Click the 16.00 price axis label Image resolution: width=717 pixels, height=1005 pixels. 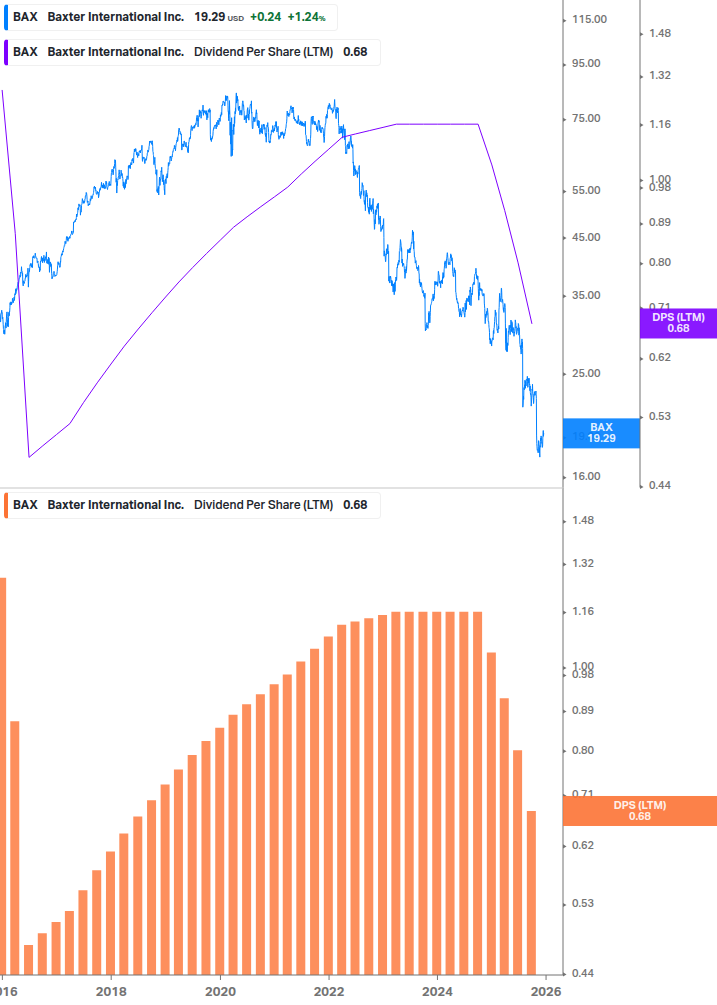[586, 476]
